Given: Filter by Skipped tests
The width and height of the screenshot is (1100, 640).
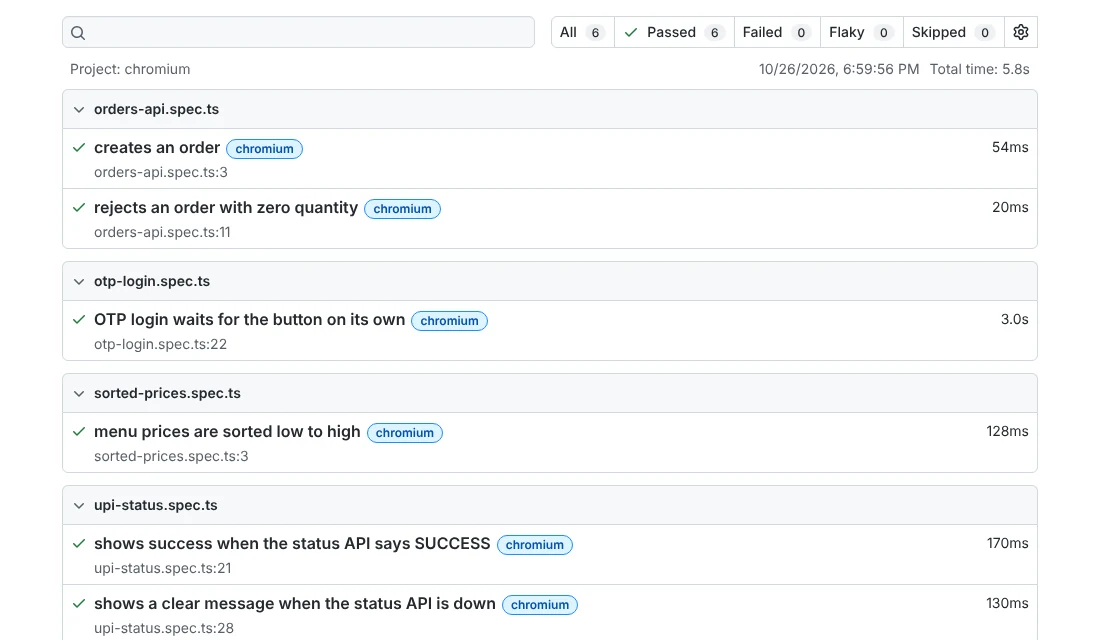Looking at the screenshot, I should pos(953,32).
